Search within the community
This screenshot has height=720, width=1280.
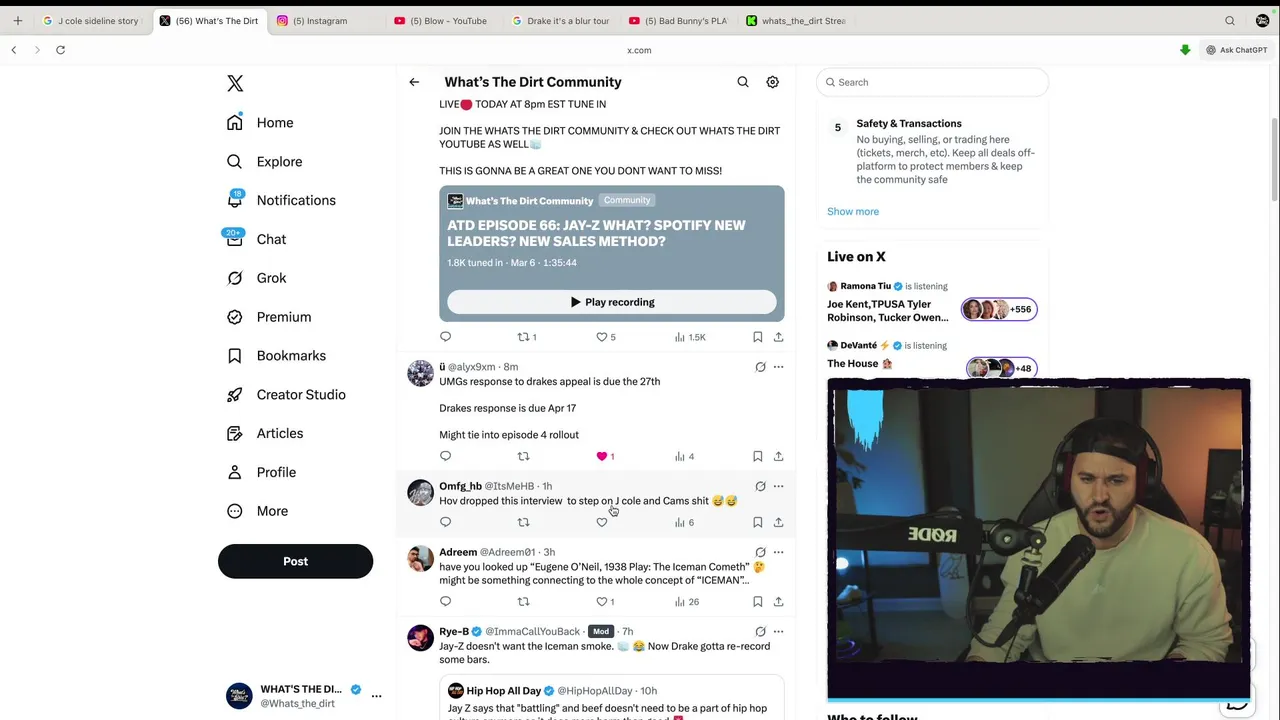click(743, 82)
